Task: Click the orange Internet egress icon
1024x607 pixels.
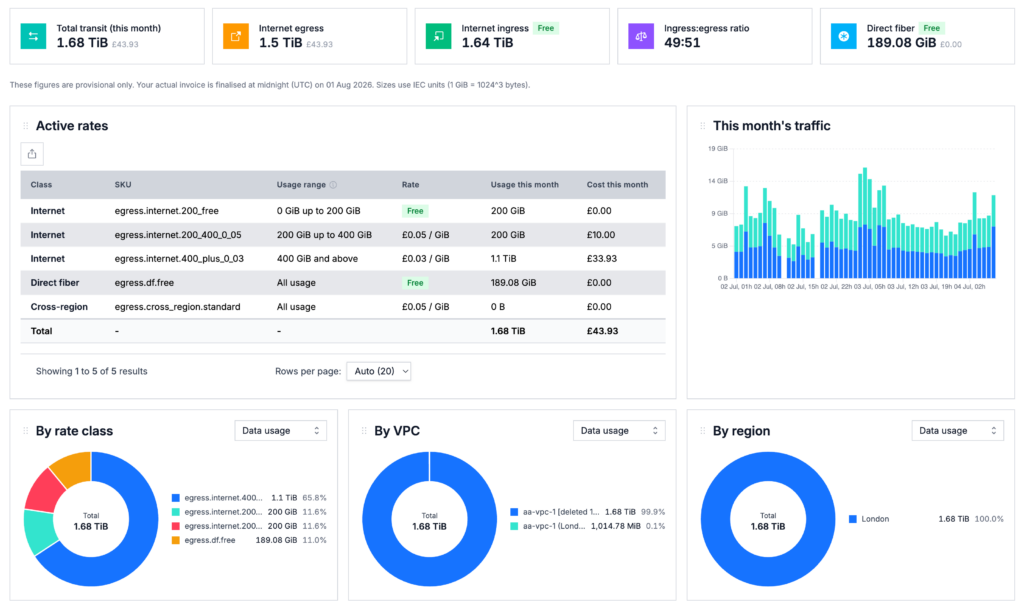Action: 236,37
